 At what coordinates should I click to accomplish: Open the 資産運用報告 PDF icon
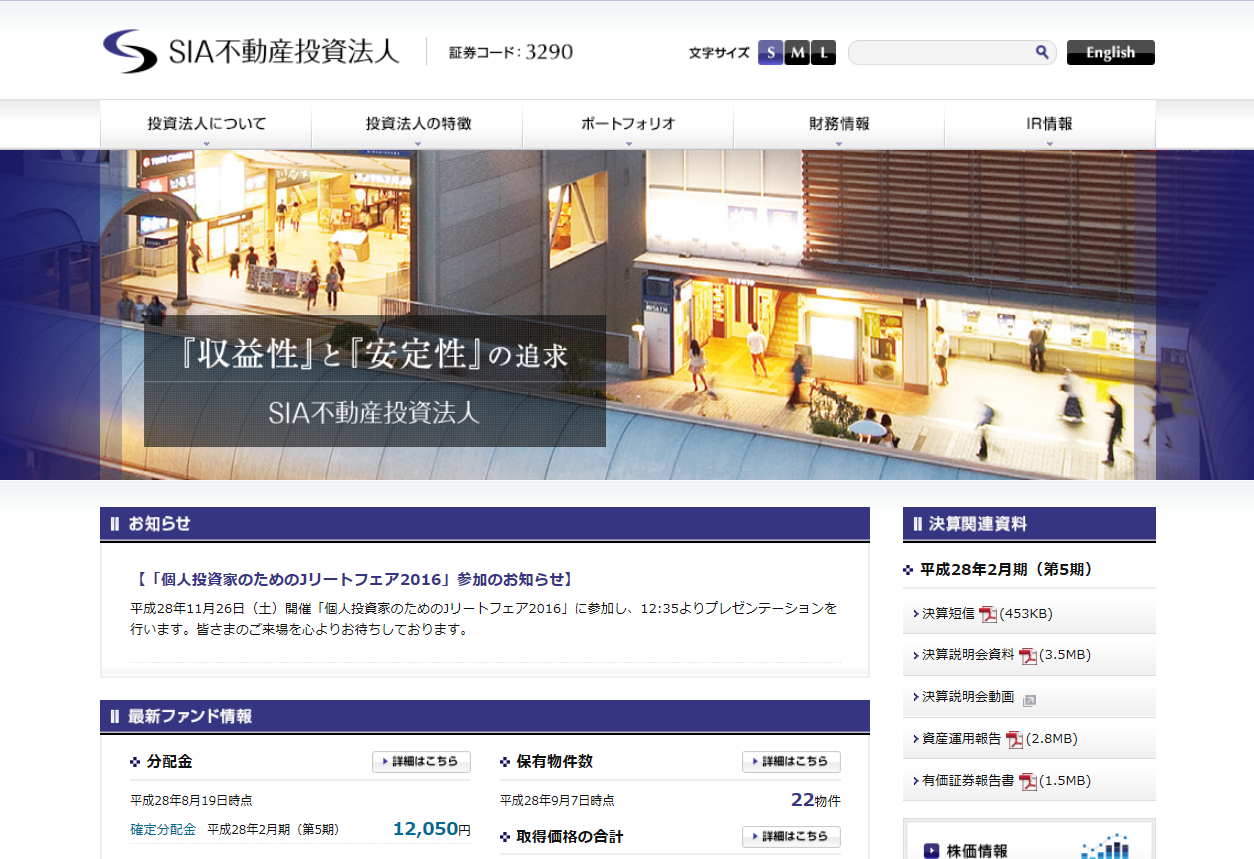(x=1015, y=739)
